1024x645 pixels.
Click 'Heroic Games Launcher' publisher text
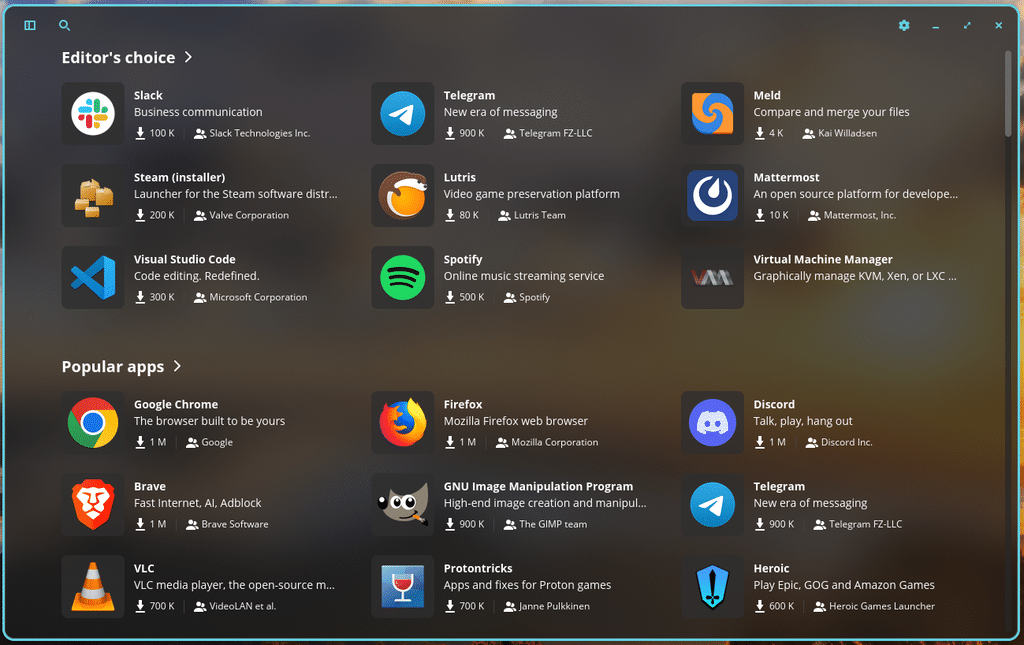pyautogui.click(x=882, y=606)
